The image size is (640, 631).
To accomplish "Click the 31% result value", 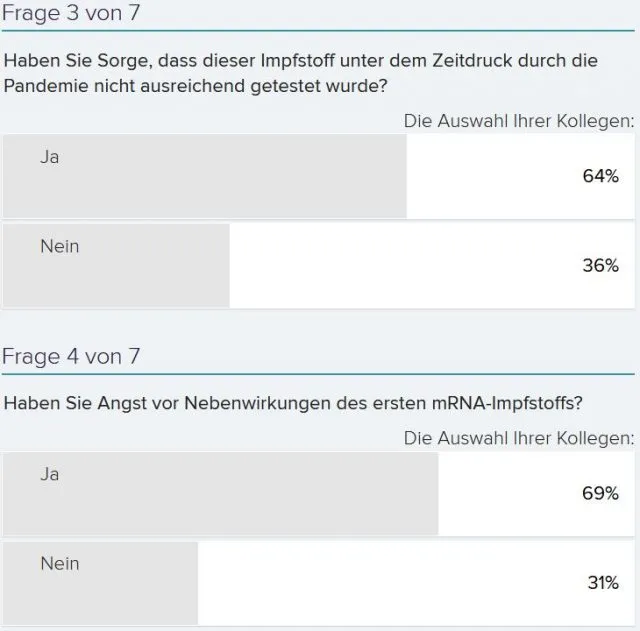I will 603,583.
